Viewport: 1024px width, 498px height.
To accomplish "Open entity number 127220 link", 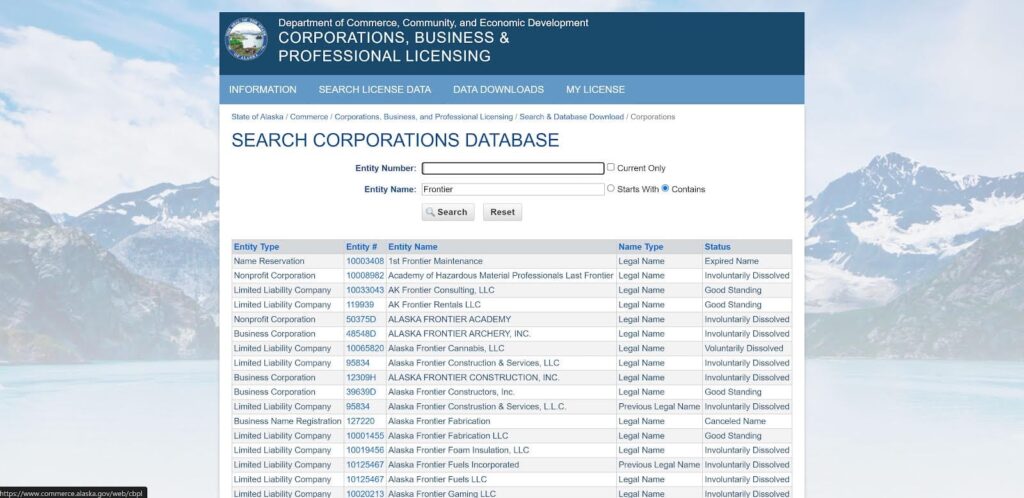I will 360,421.
